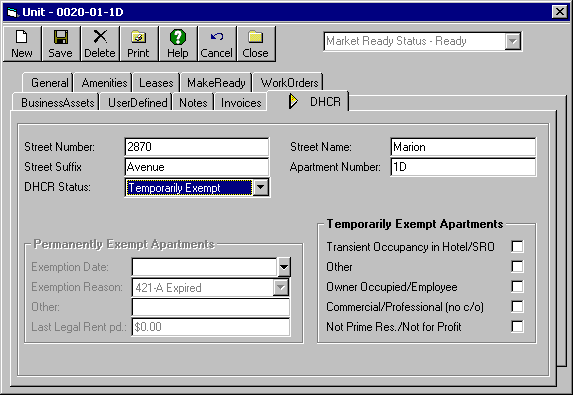Expand the DHCR Status dropdown
The image size is (573, 395).
[261, 187]
